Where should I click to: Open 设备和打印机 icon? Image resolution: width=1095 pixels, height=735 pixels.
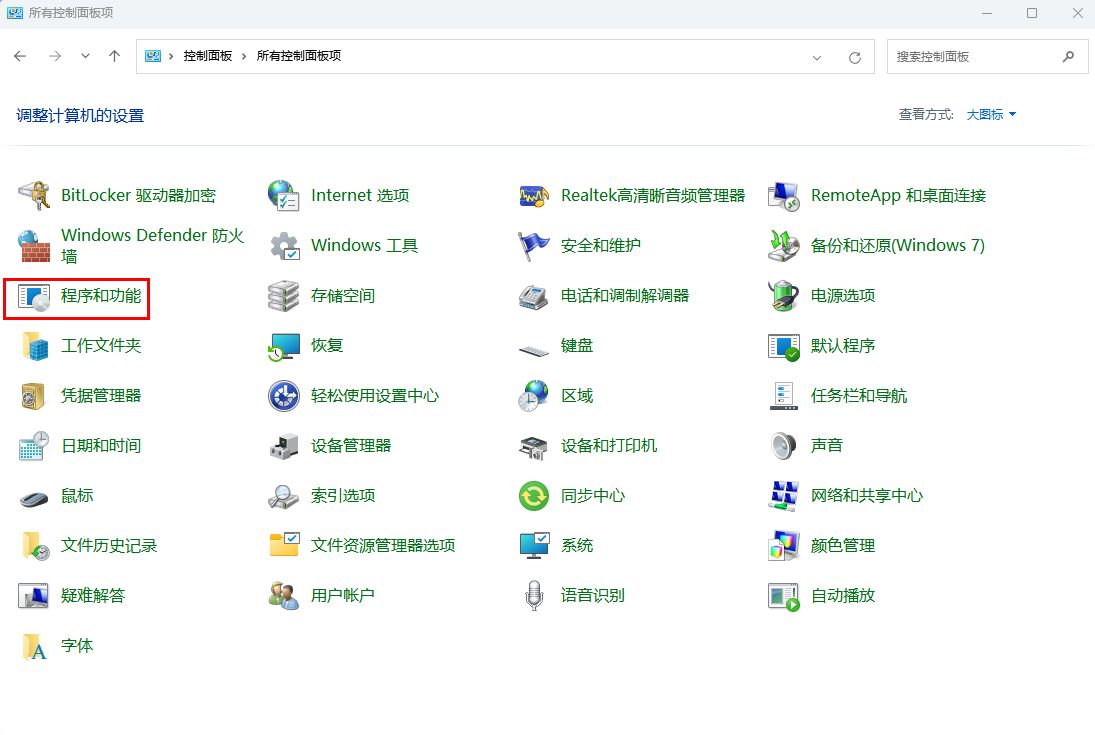coord(534,447)
